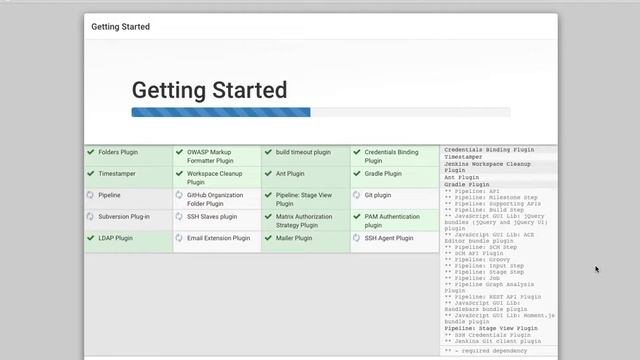Viewport: 640px width, 360px height.
Task: Select the Gradle Plugin grid label
Action: 383,174
